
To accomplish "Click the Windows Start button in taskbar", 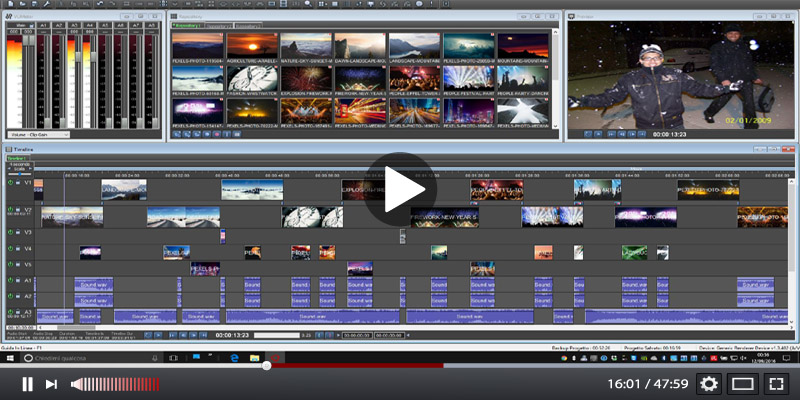I will tap(8, 357).
